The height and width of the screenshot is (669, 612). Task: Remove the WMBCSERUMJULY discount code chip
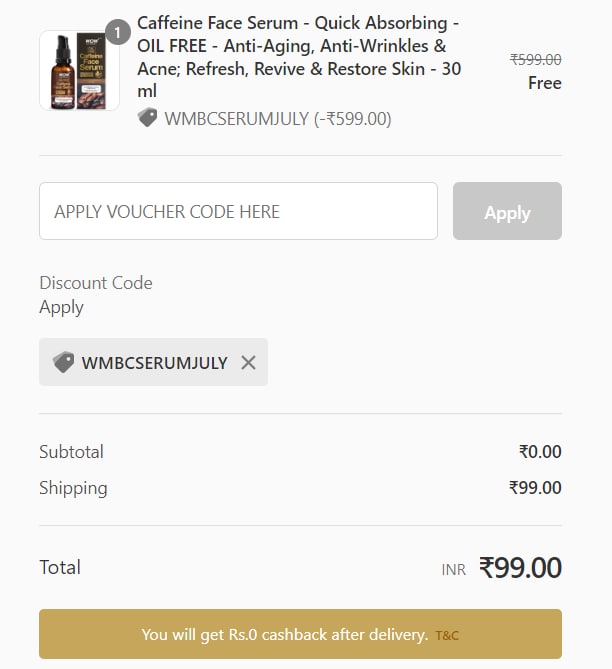[x=248, y=363]
